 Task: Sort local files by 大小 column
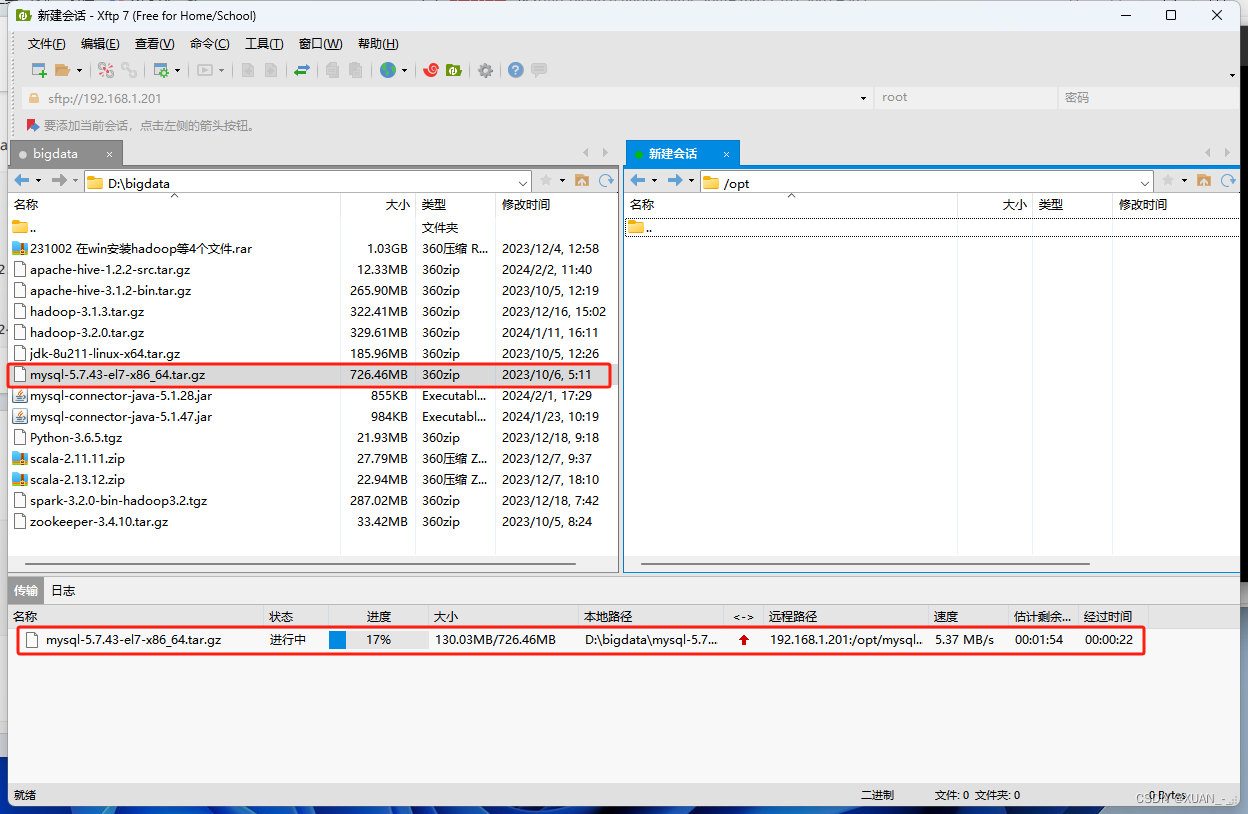point(378,204)
